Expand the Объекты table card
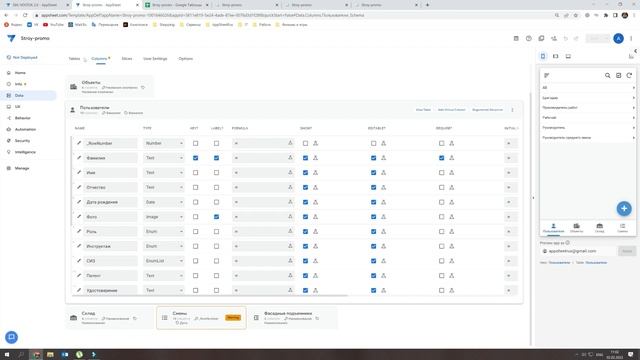The image size is (640, 360). point(109,87)
